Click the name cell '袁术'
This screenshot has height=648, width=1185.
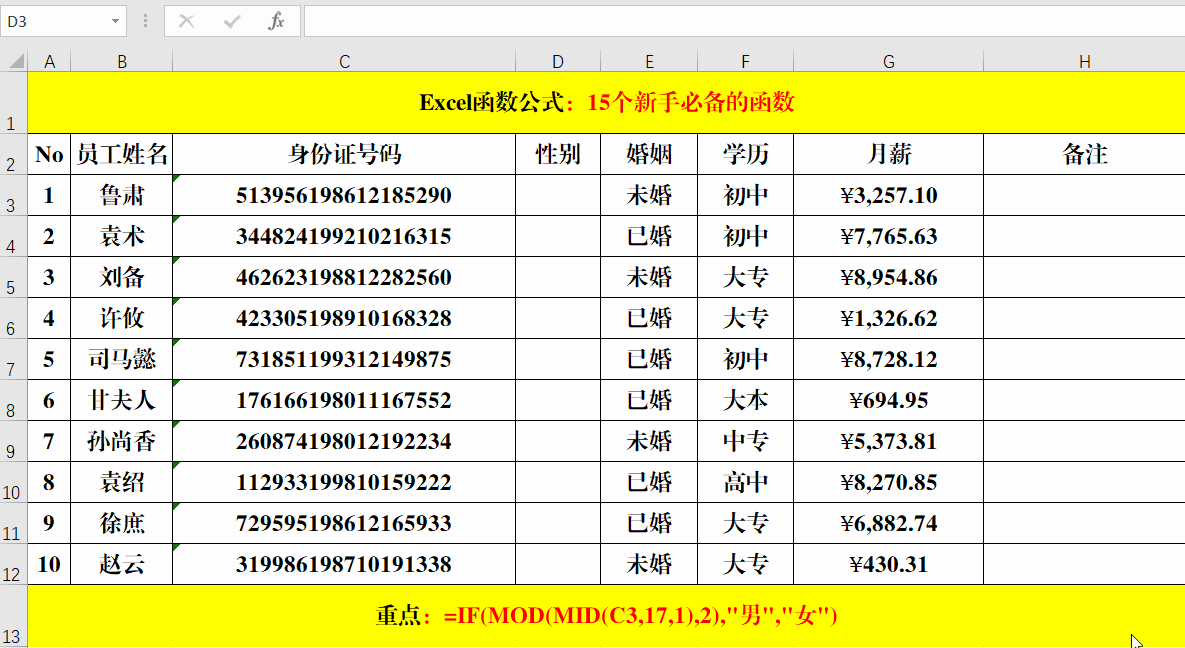tap(122, 236)
